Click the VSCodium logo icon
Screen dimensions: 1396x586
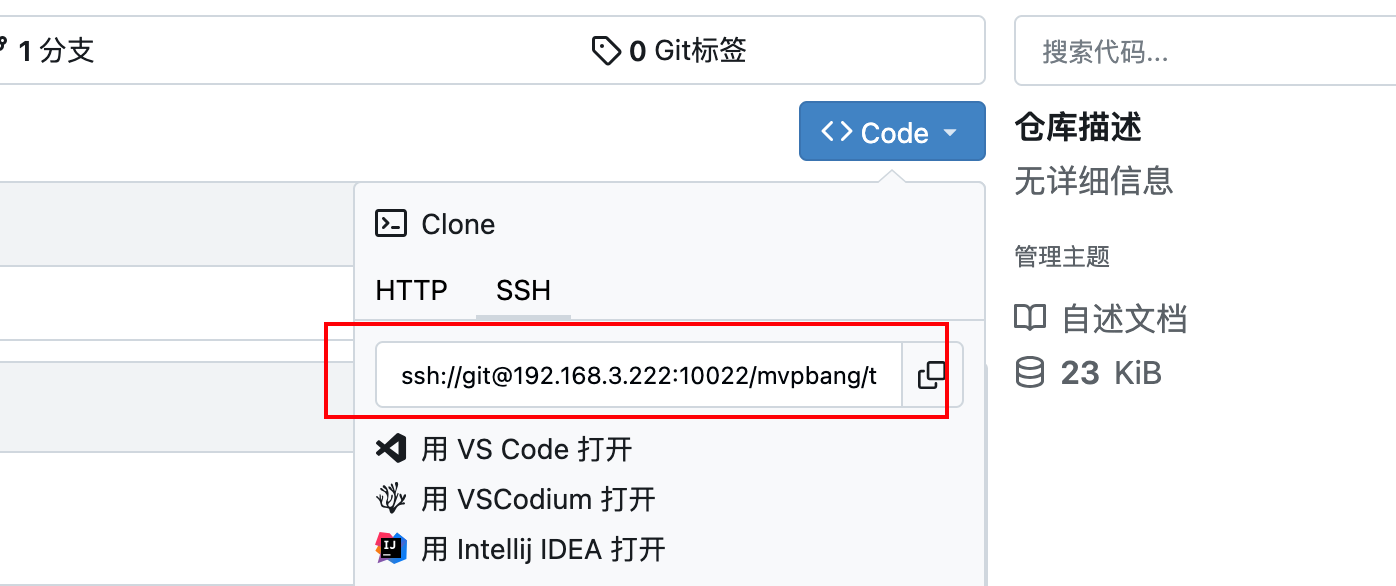390,498
